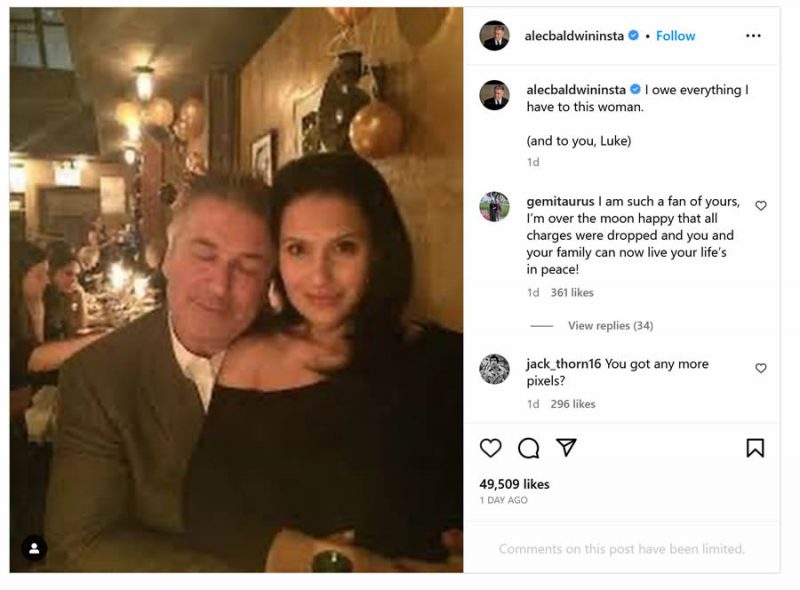Open the three-dot more options menu
The width and height of the screenshot is (800, 590).
[753, 36]
